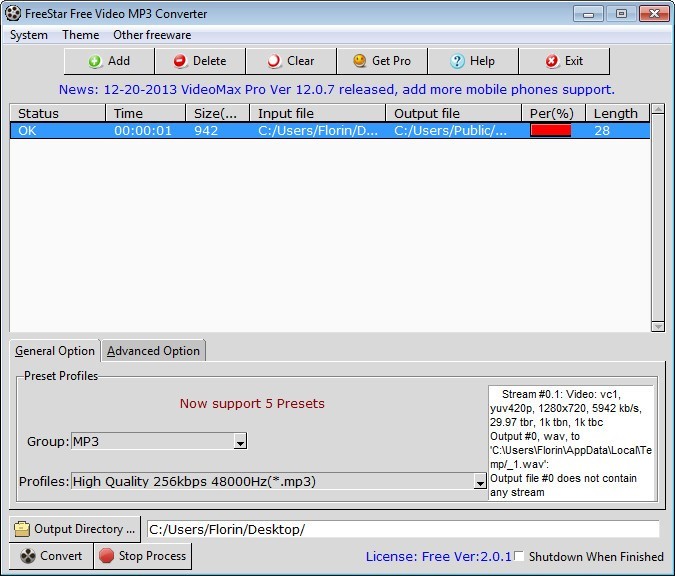
Task: Click the Stop Process red circle icon
Action: tap(106, 556)
